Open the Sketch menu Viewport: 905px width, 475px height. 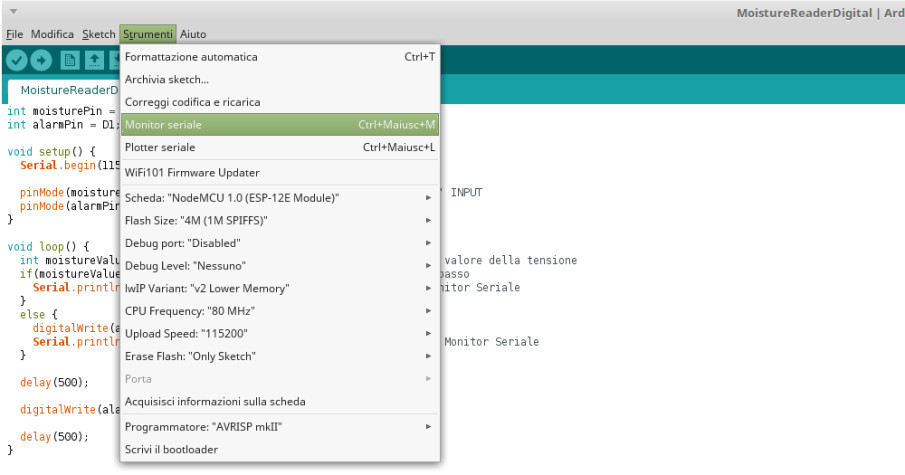(99, 34)
